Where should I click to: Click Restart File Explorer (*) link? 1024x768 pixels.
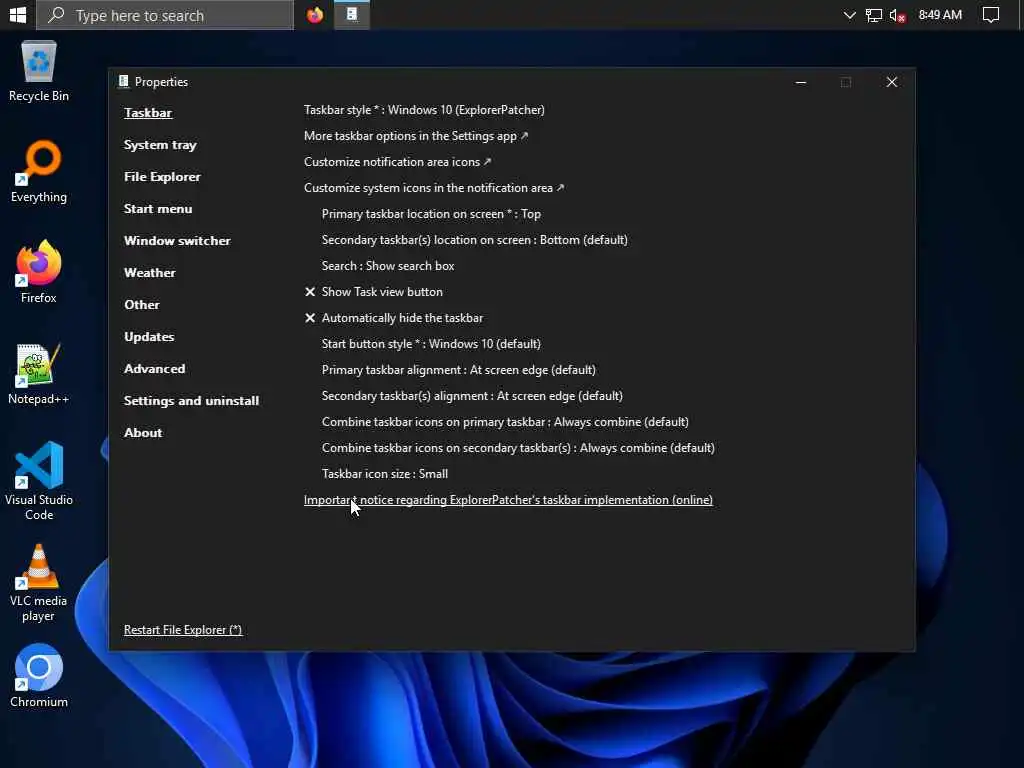click(183, 630)
